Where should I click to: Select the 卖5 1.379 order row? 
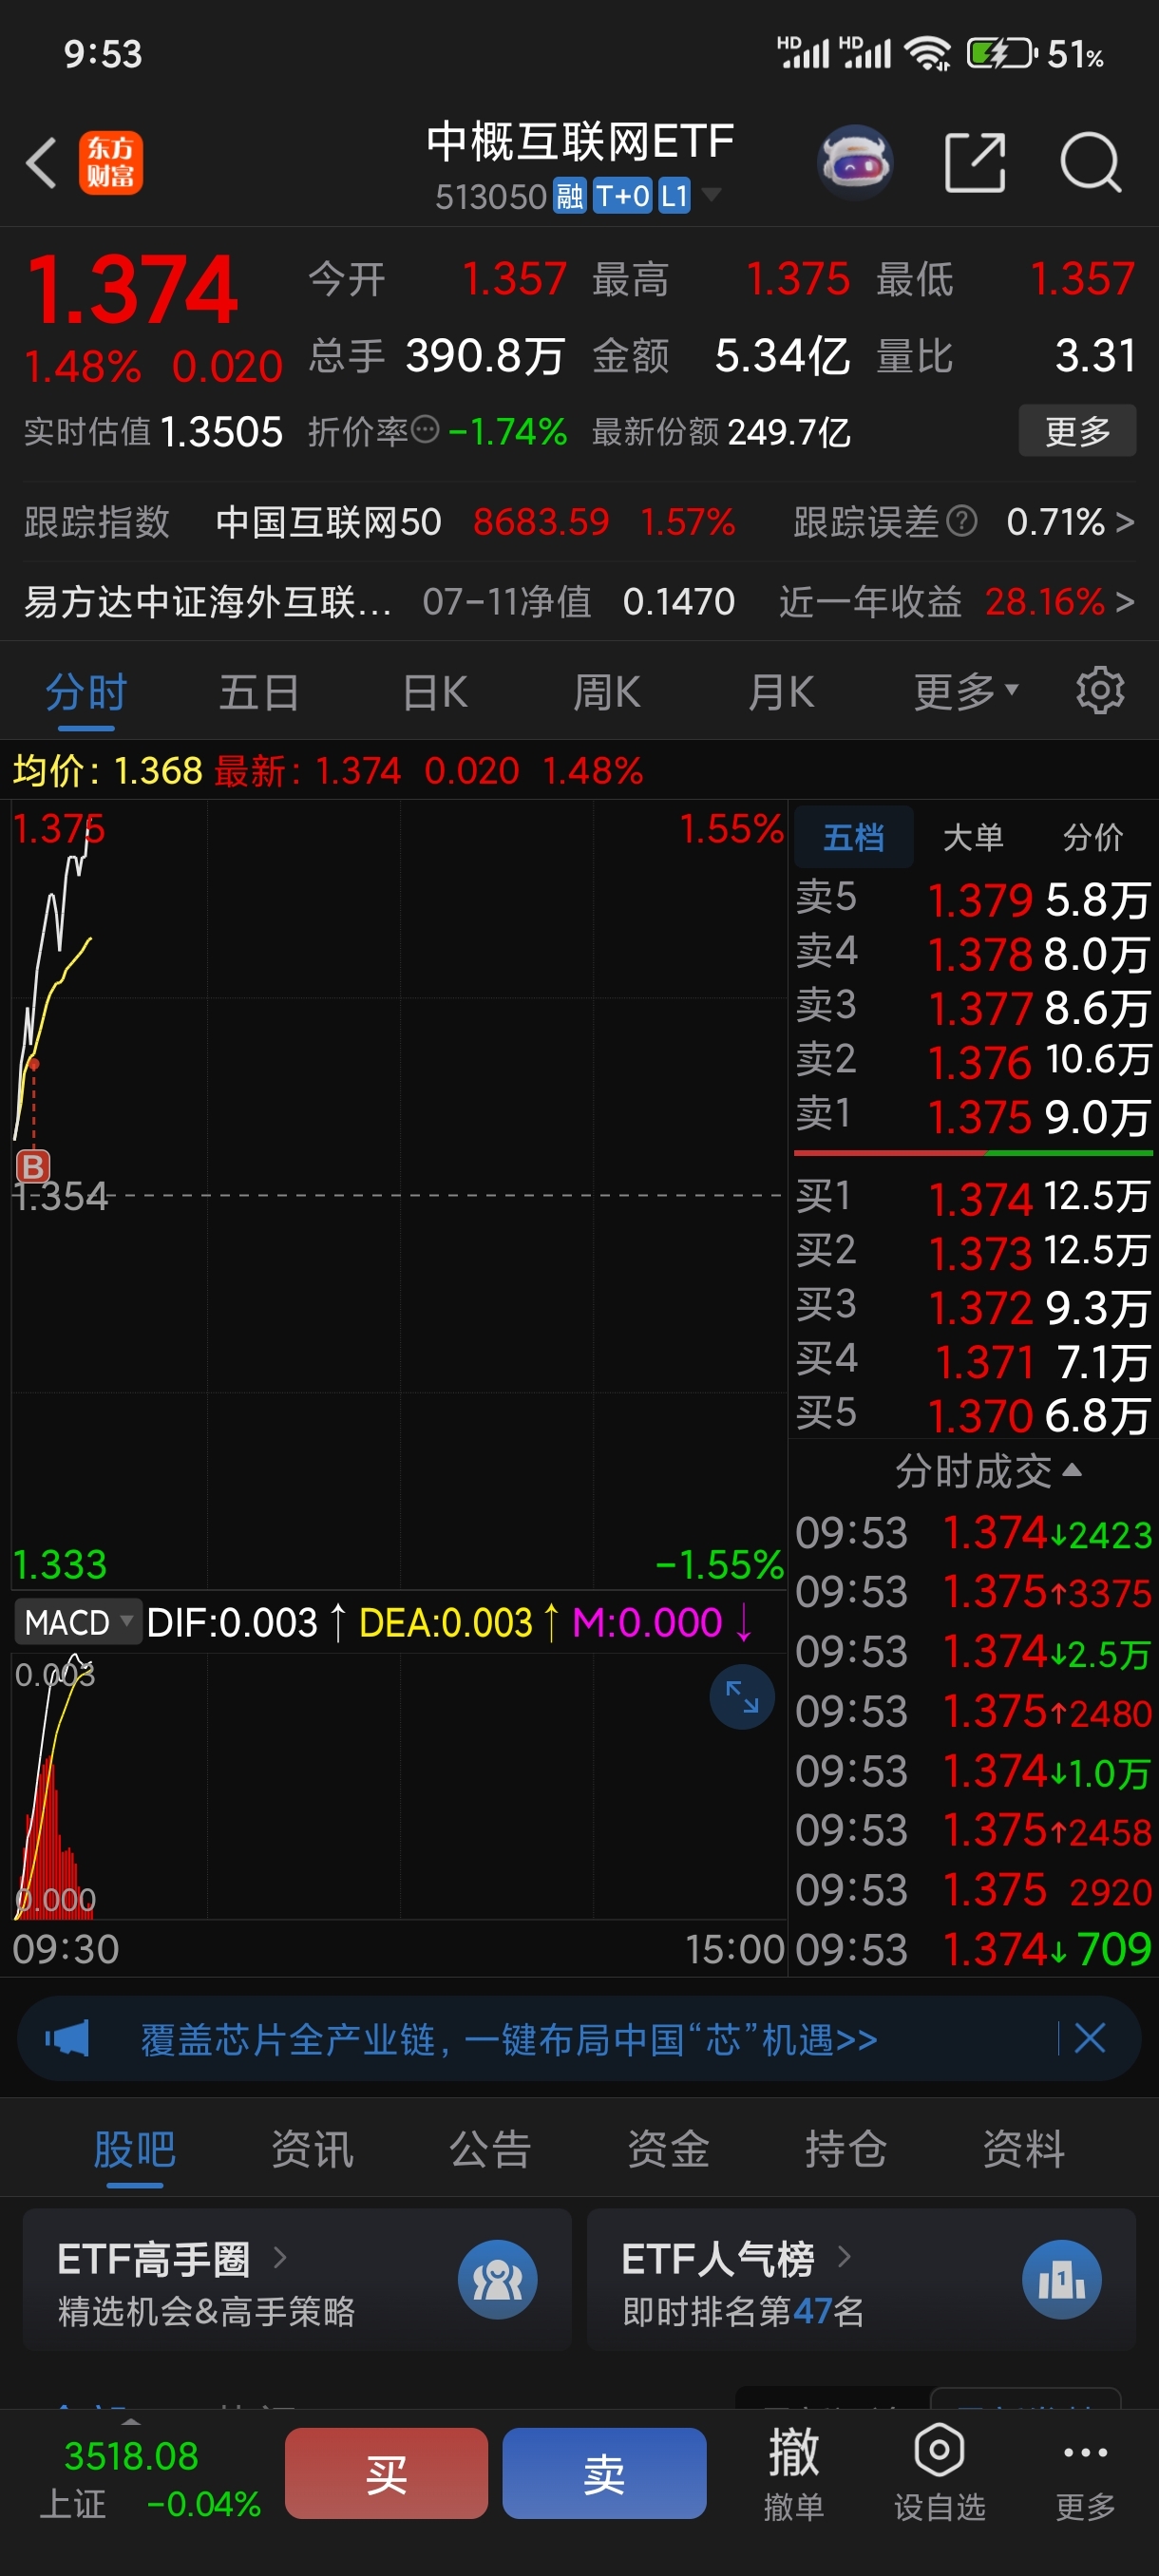(x=973, y=899)
